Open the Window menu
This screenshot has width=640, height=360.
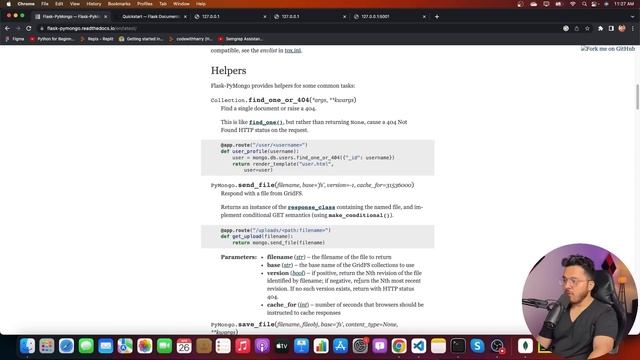click(x=181, y=4)
